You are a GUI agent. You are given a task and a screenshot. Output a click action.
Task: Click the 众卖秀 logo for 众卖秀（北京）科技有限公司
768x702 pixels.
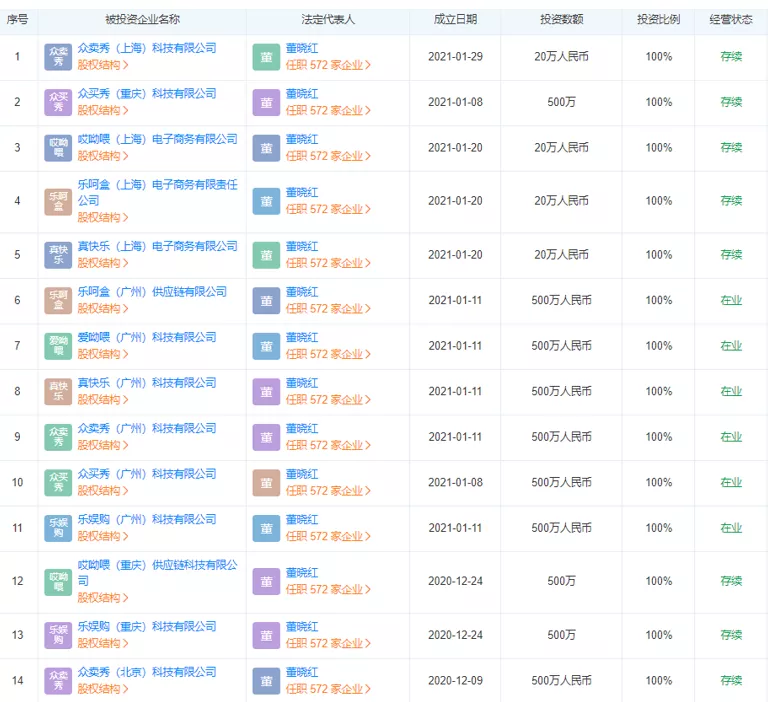[x=59, y=680]
